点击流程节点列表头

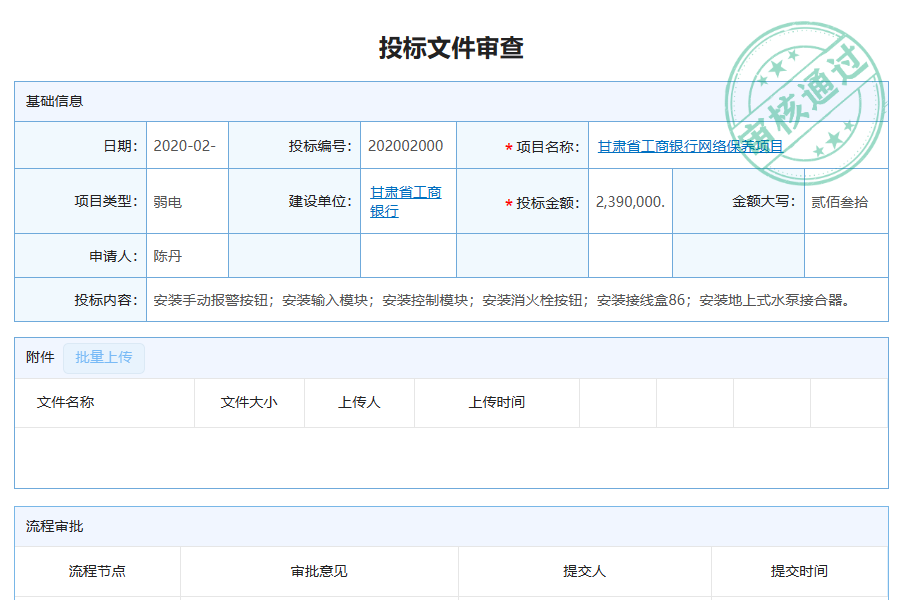point(97,571)
